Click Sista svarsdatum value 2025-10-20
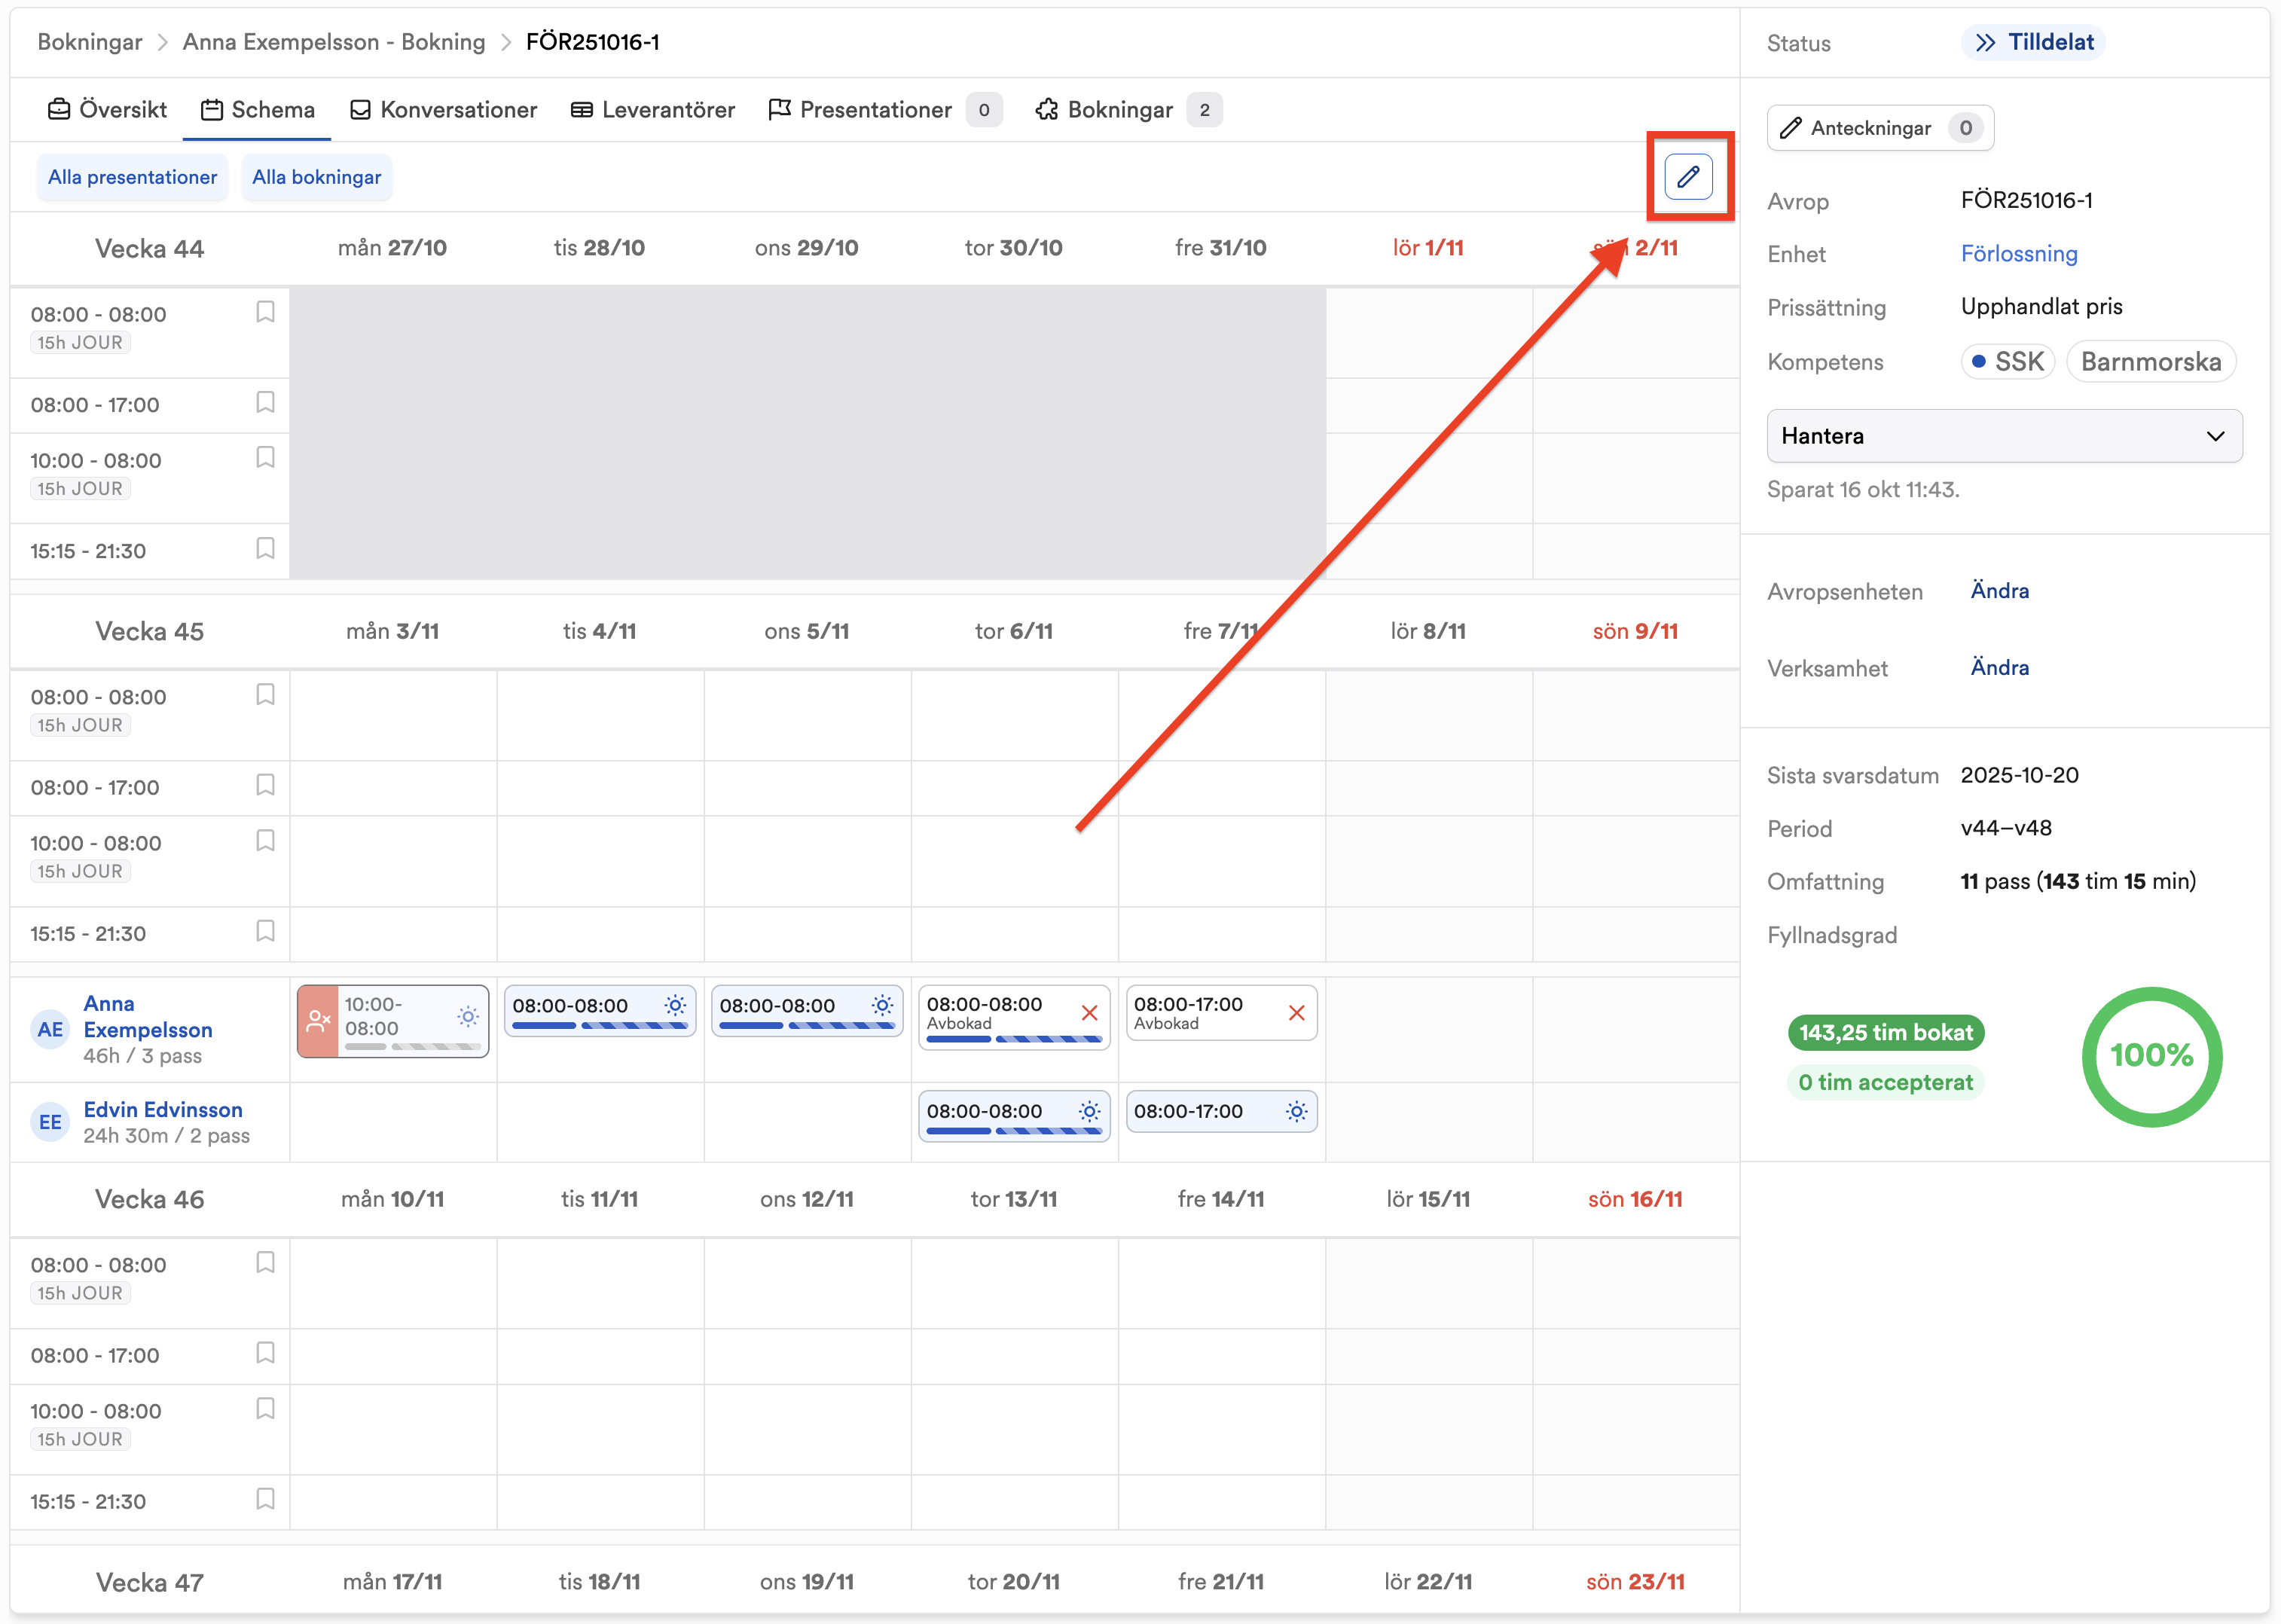Screen dimensions: 2281x1624 tap(2019, 775)
